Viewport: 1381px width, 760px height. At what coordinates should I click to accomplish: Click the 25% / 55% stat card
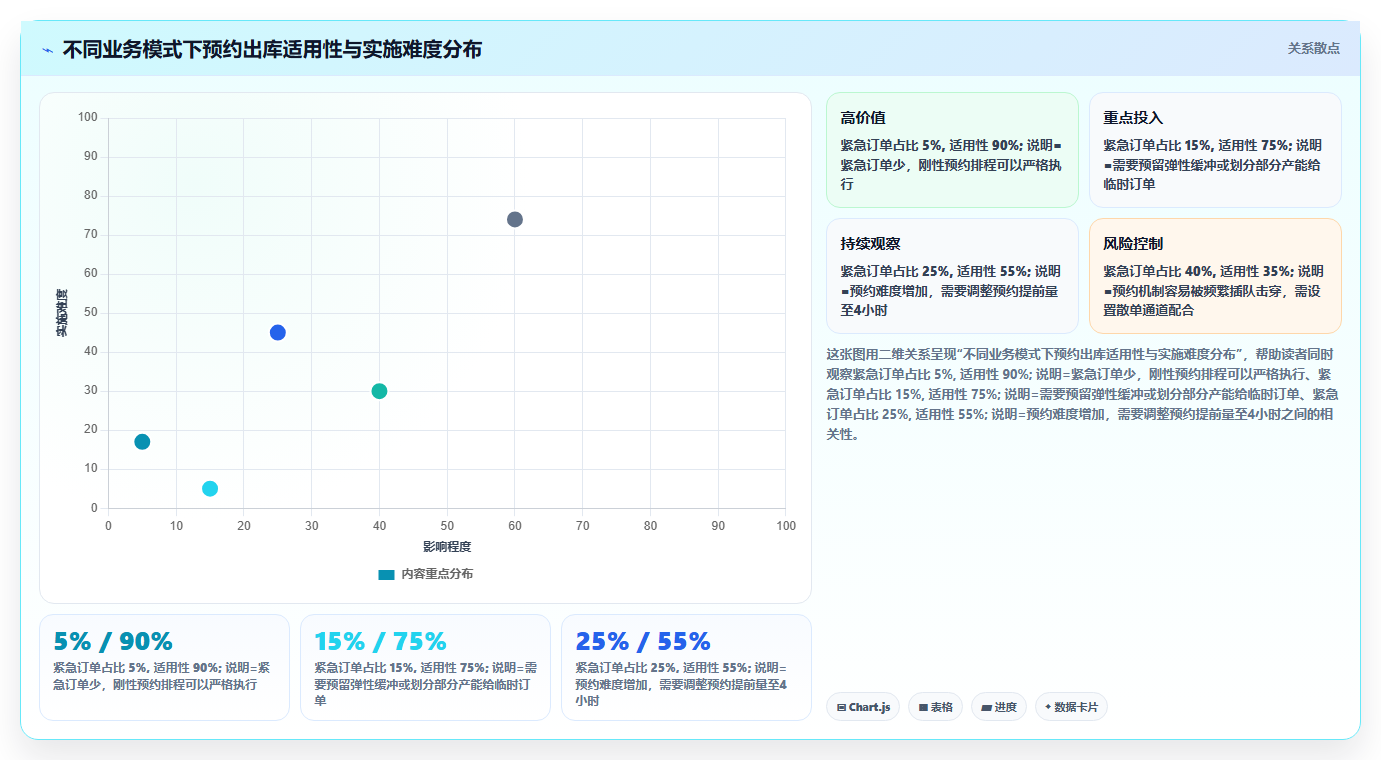tap(686, 667)
